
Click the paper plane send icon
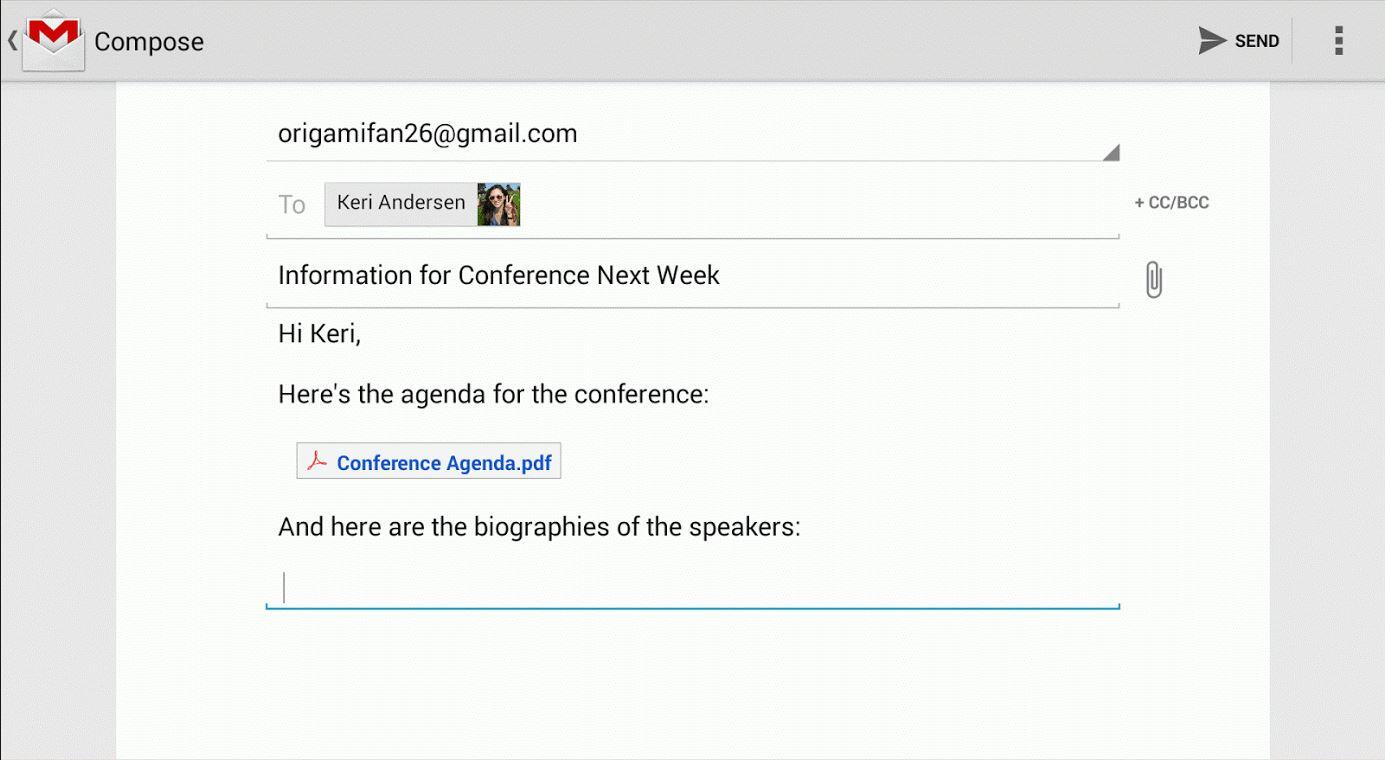[1212, 41]
